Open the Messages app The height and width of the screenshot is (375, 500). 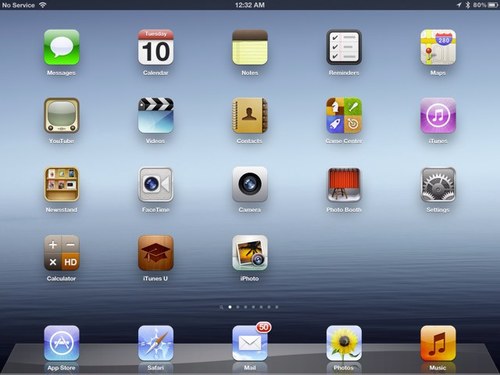pos(62,47)
